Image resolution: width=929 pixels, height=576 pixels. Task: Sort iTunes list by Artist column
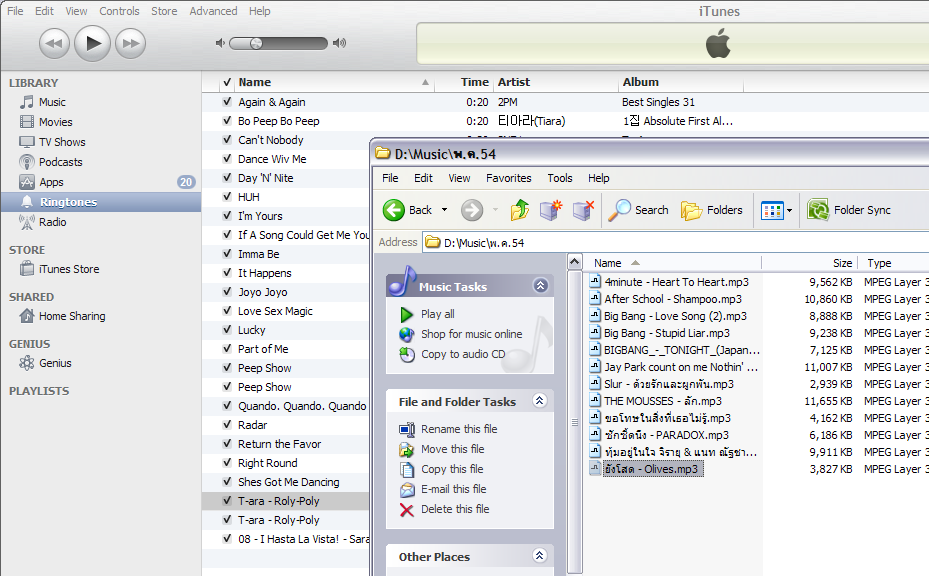[x=556, y=82]
